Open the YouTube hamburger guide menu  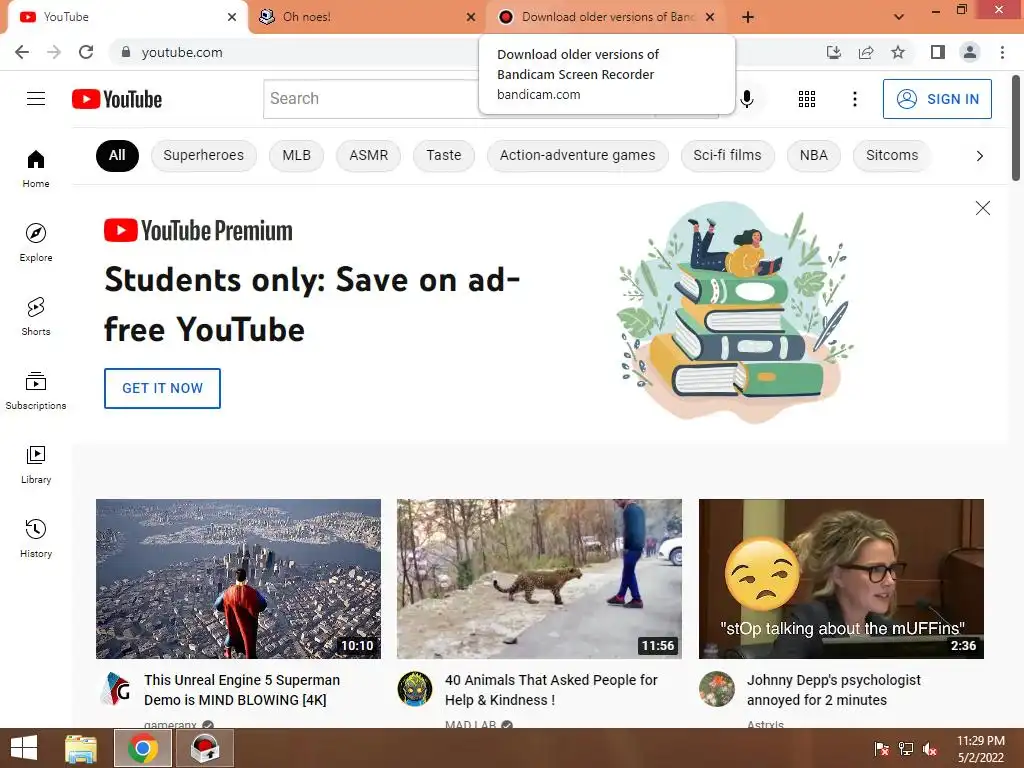pos(36,99)
